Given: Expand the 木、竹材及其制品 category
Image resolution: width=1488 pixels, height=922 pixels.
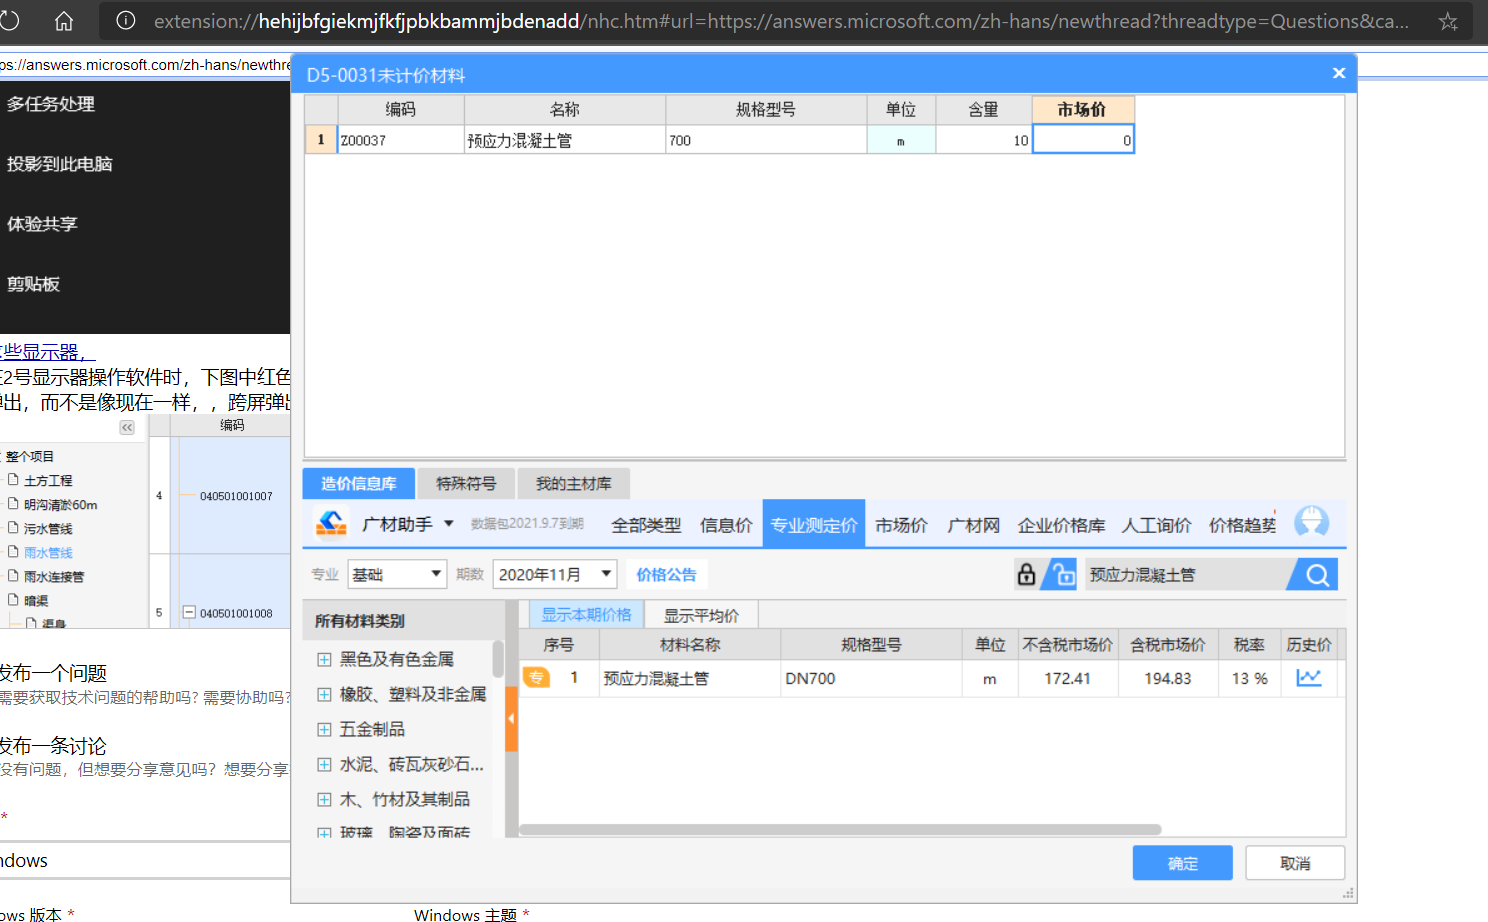Looking at the screenshot, I should pyautogui.click(x=324, y=799).
